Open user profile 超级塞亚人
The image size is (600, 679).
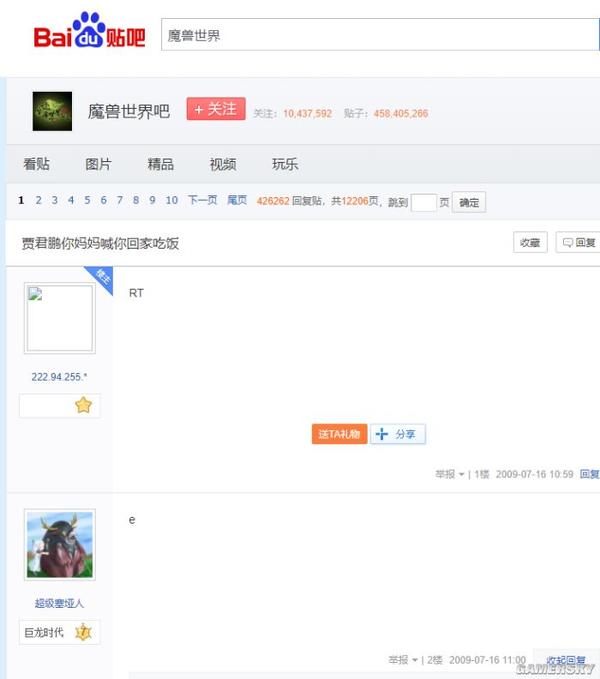(x=59, y=603)
